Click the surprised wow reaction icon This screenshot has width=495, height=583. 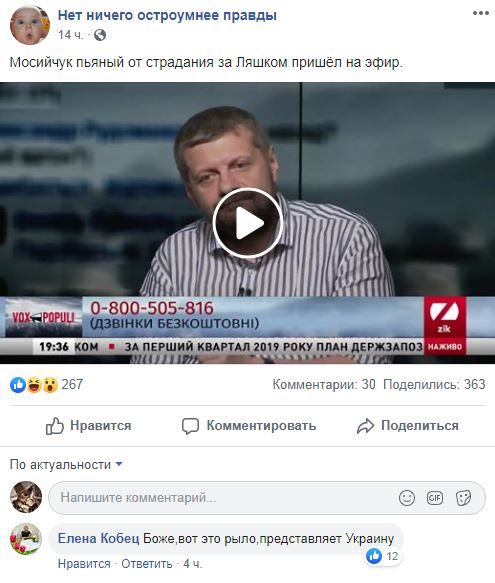(50, 385)
